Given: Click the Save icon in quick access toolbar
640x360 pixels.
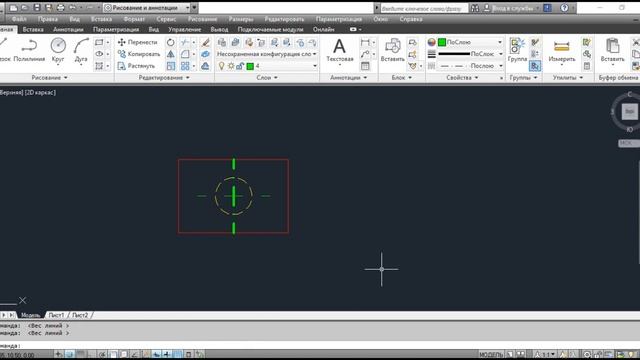Looking at the screenshot, I should pyautogui.click(x=37, y=8).
